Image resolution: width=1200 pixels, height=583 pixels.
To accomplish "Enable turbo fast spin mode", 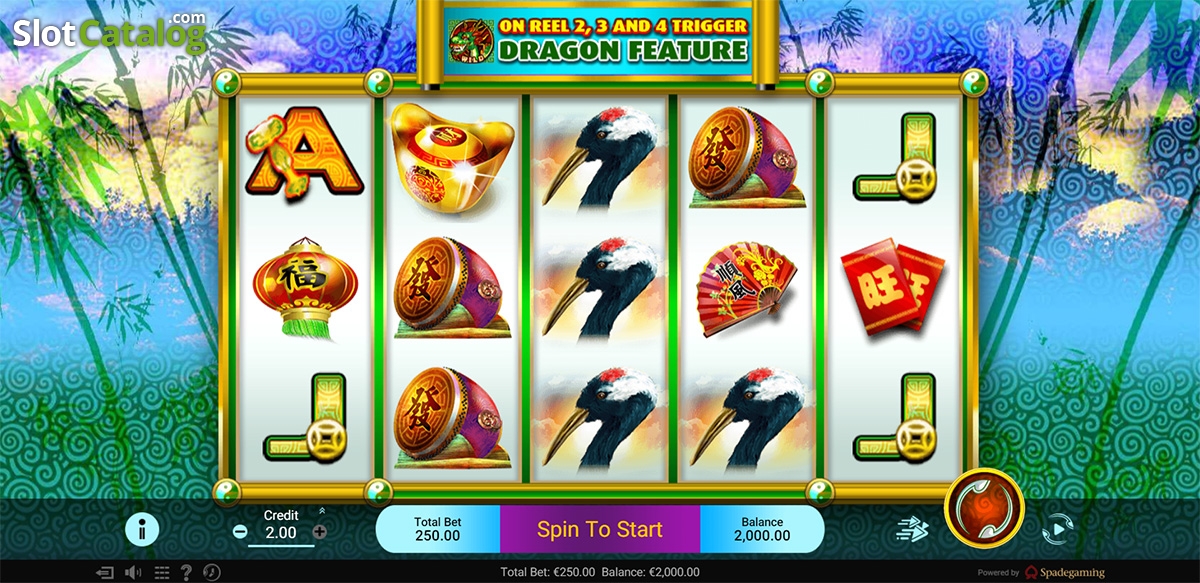I will click(x=912, y=529).
